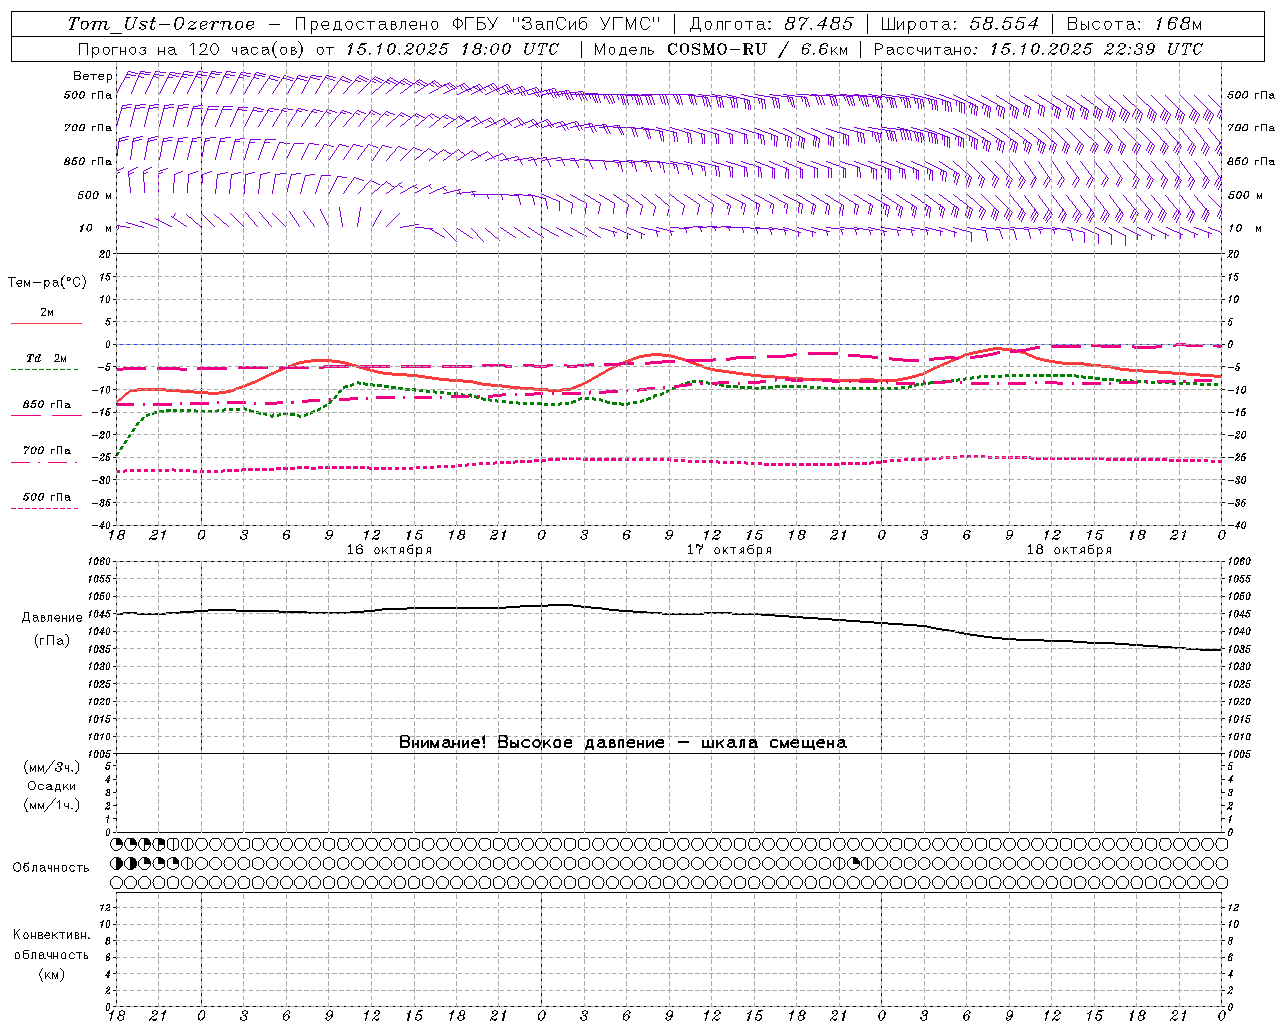Click the Внимание! Высокое давление warning text
Viewport: 1280px width, 1024px height.
pos(623,743)
